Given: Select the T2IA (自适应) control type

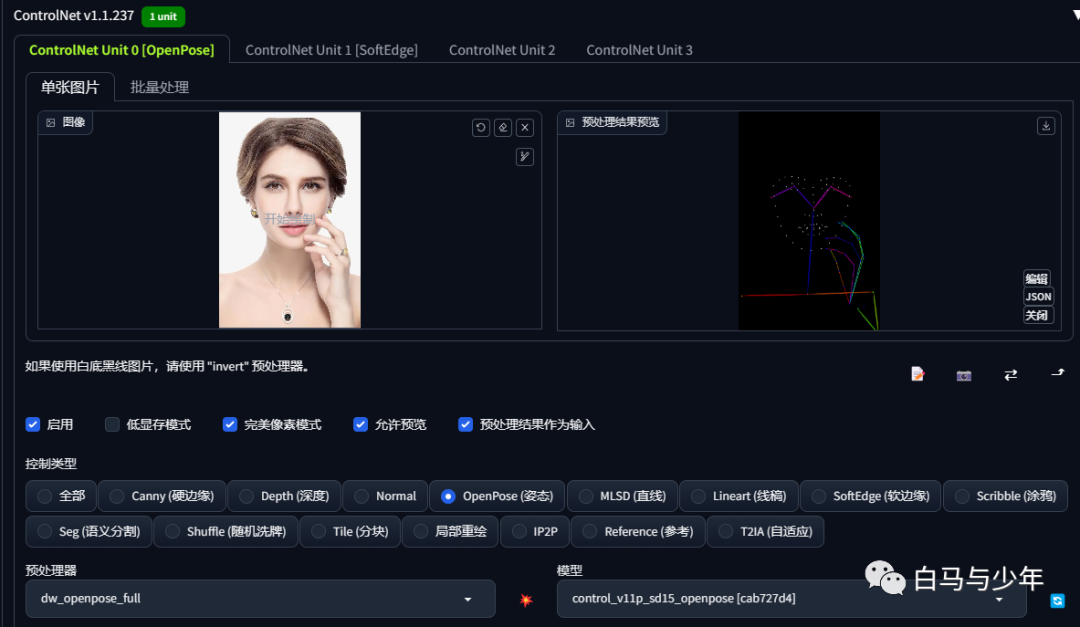Looking at the screenshot, I should [765, 531].
